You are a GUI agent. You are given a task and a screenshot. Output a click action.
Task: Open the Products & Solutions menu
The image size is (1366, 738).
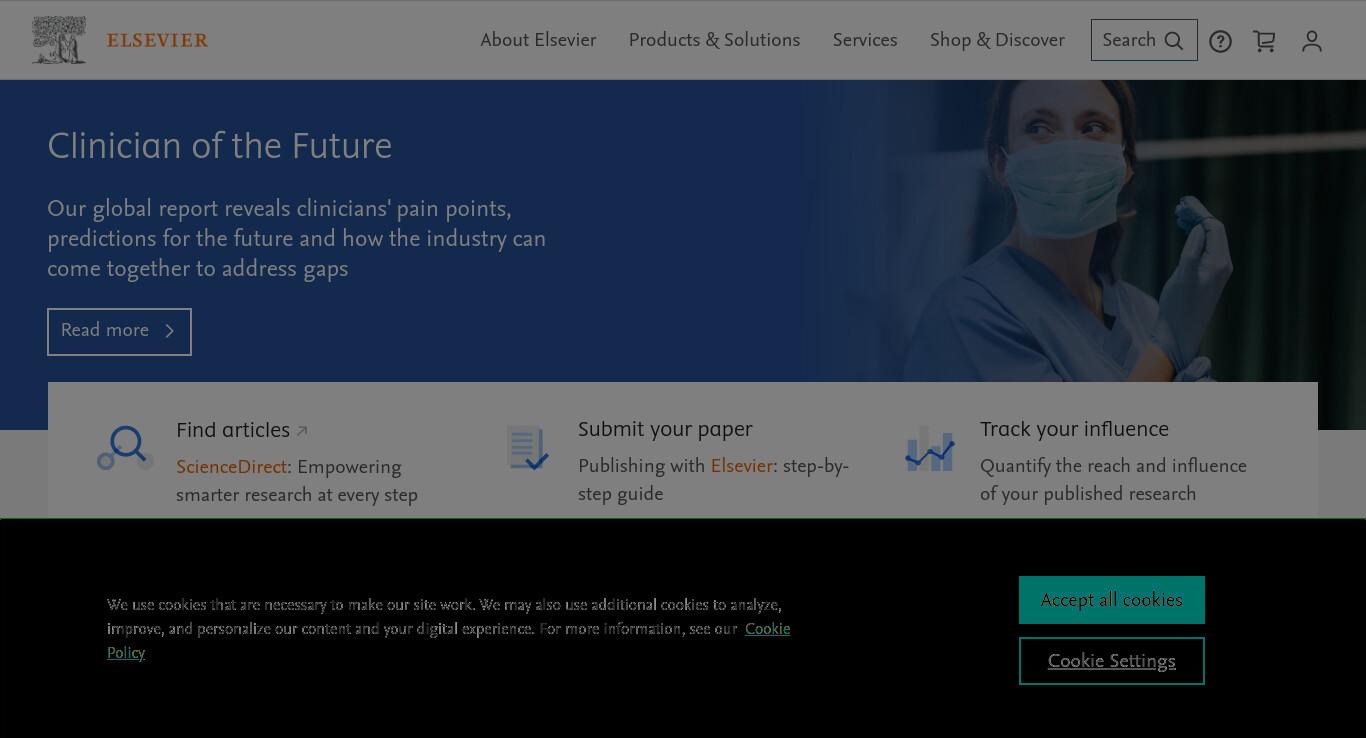pyautogui.click(x=714, y=40)
